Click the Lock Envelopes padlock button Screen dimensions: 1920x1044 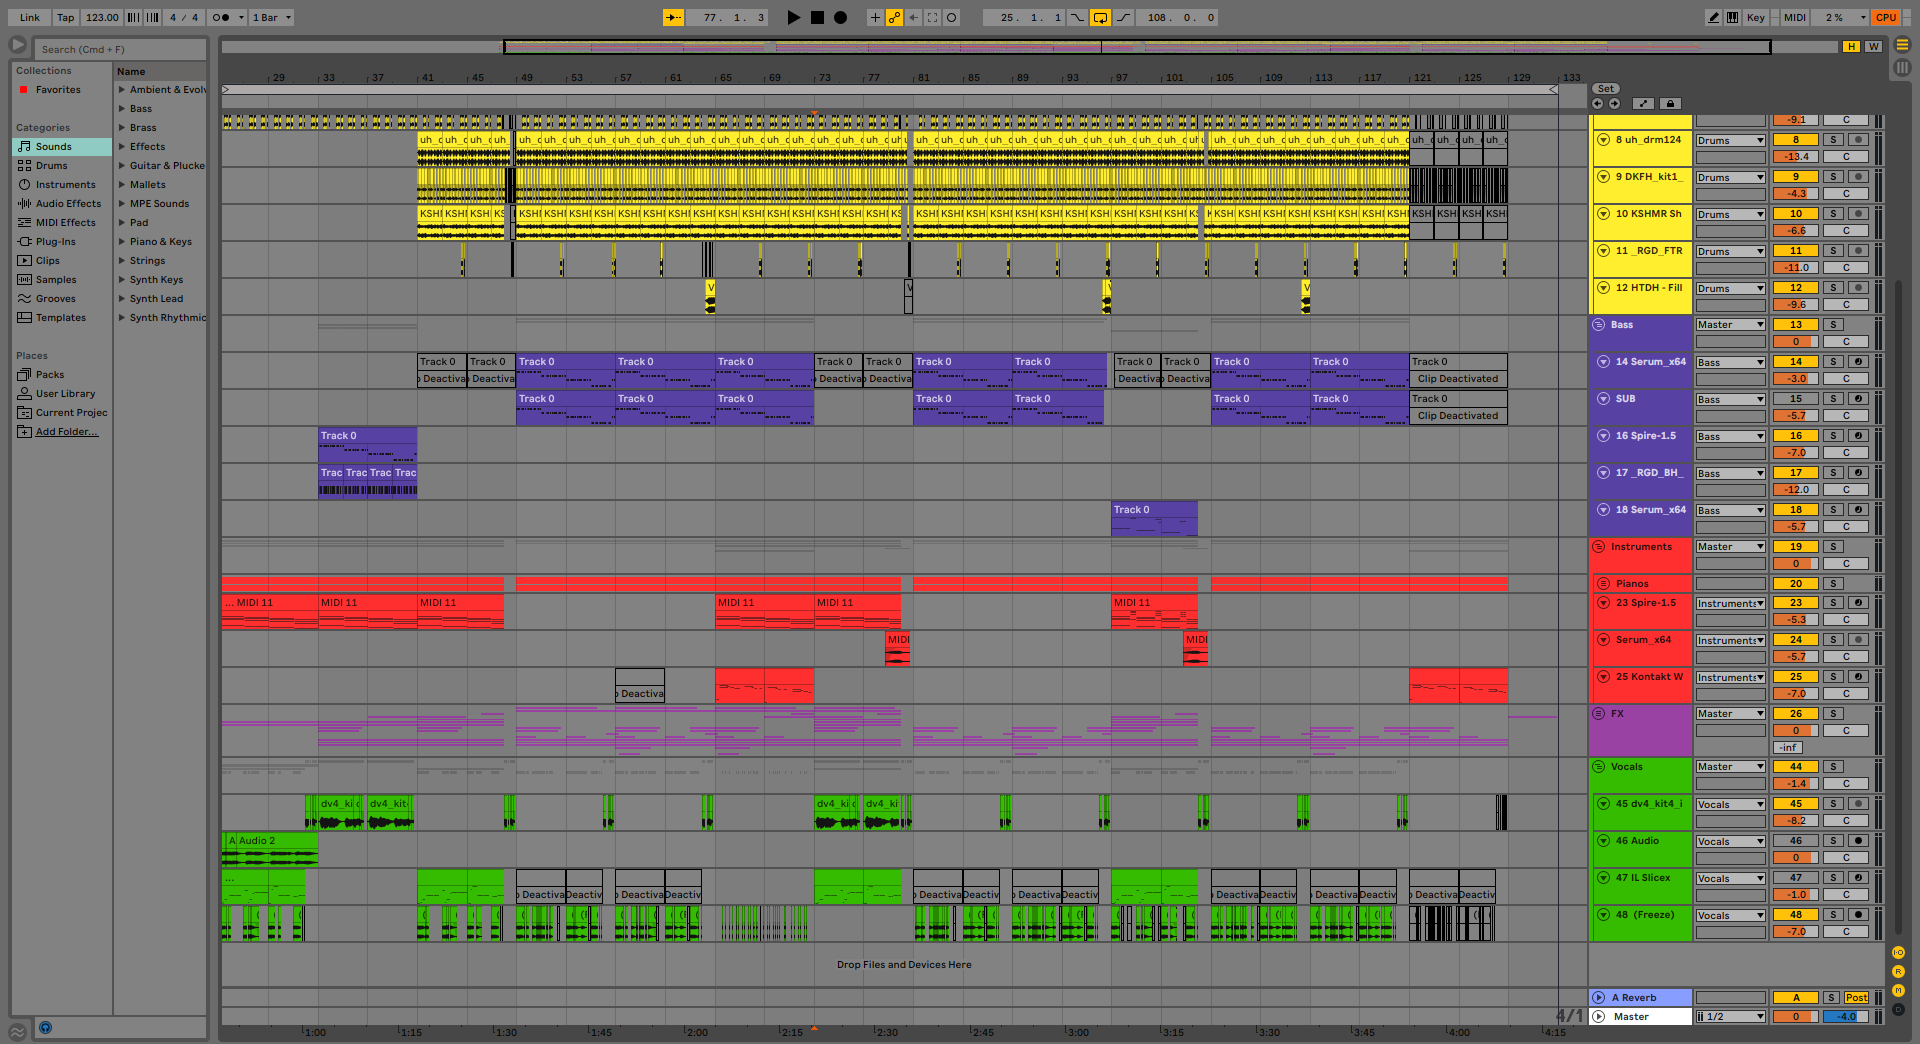coord(1669,103)
